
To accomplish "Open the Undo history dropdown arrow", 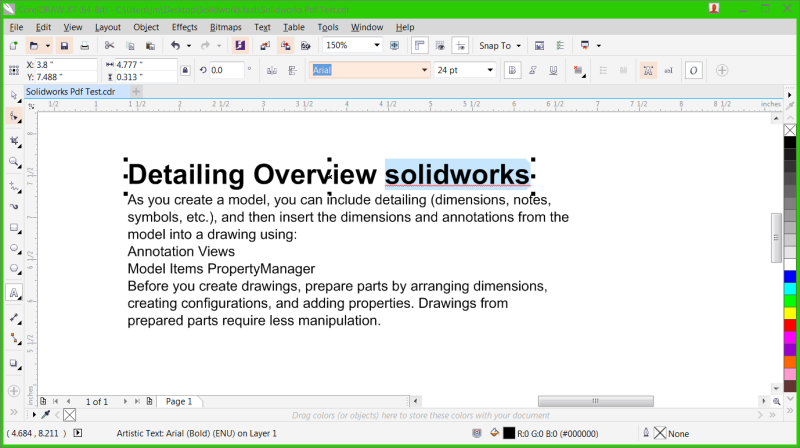I will pyautogui.click(x=189, y=46).
